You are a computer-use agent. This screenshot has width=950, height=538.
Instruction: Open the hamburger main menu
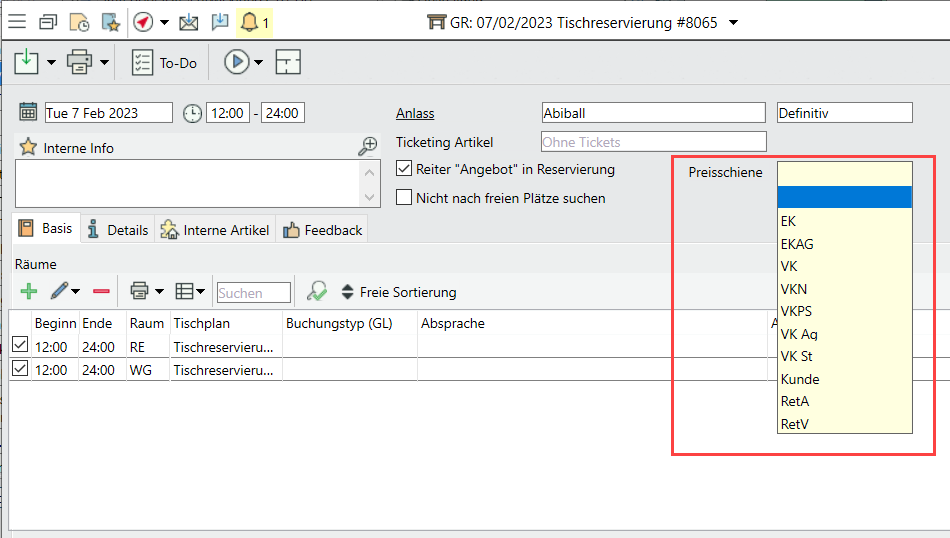coord(17,21)
